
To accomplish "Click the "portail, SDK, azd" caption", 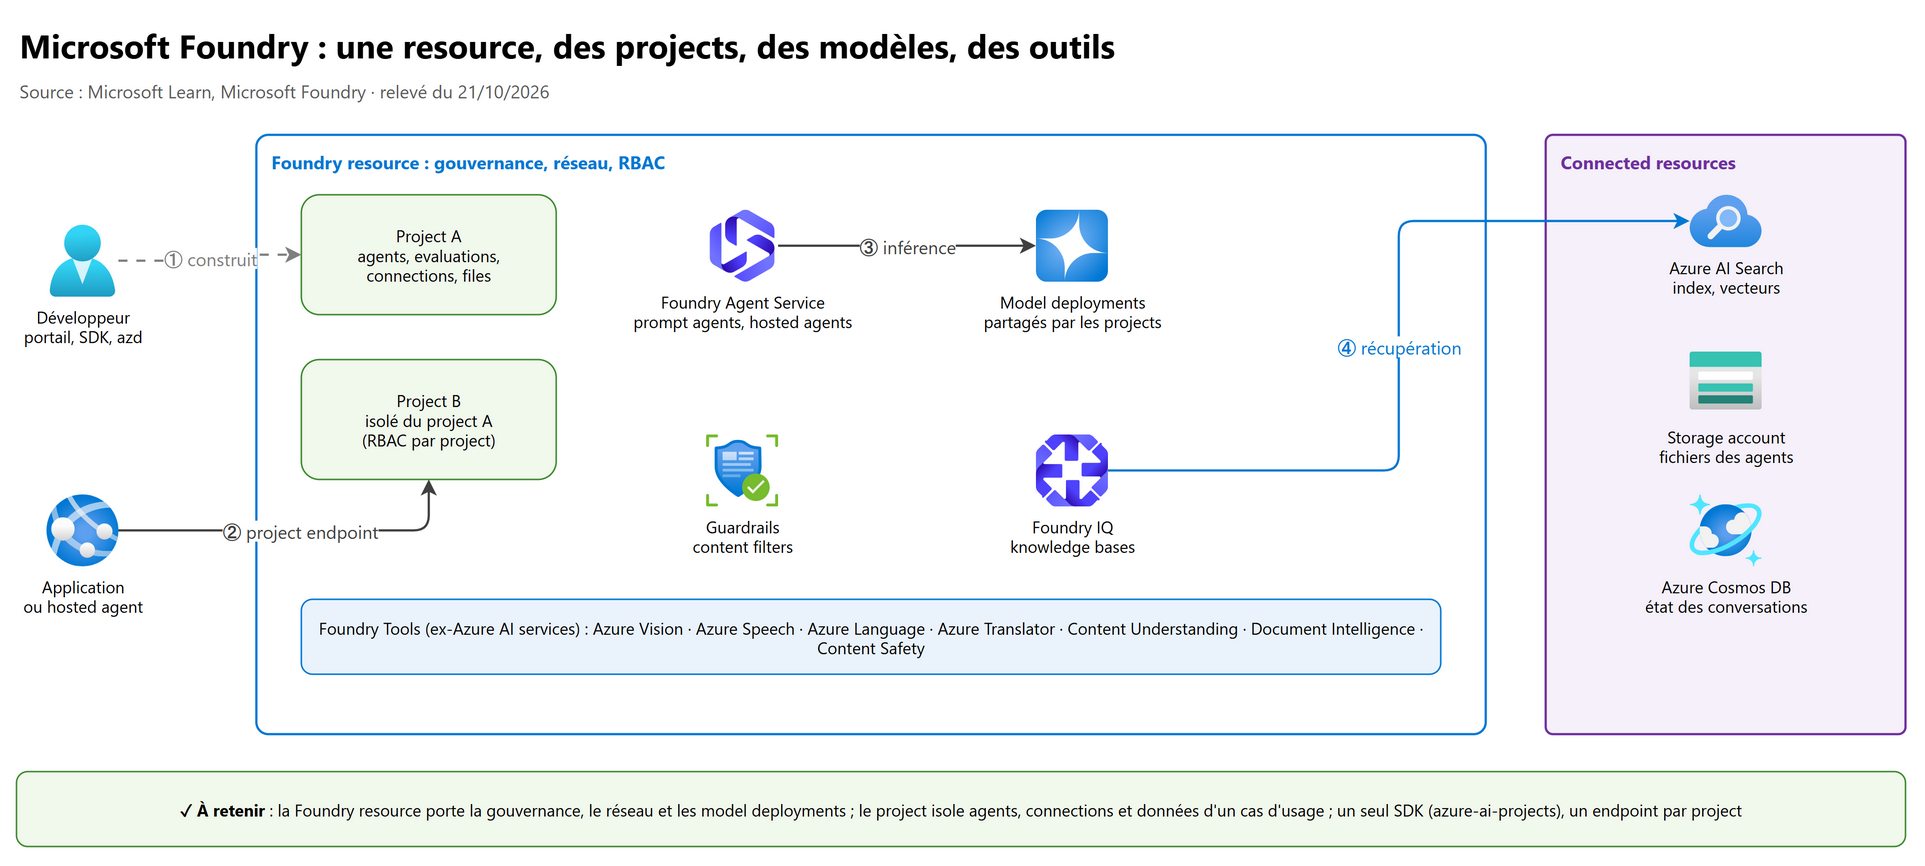I will click(x=83, y=338).
